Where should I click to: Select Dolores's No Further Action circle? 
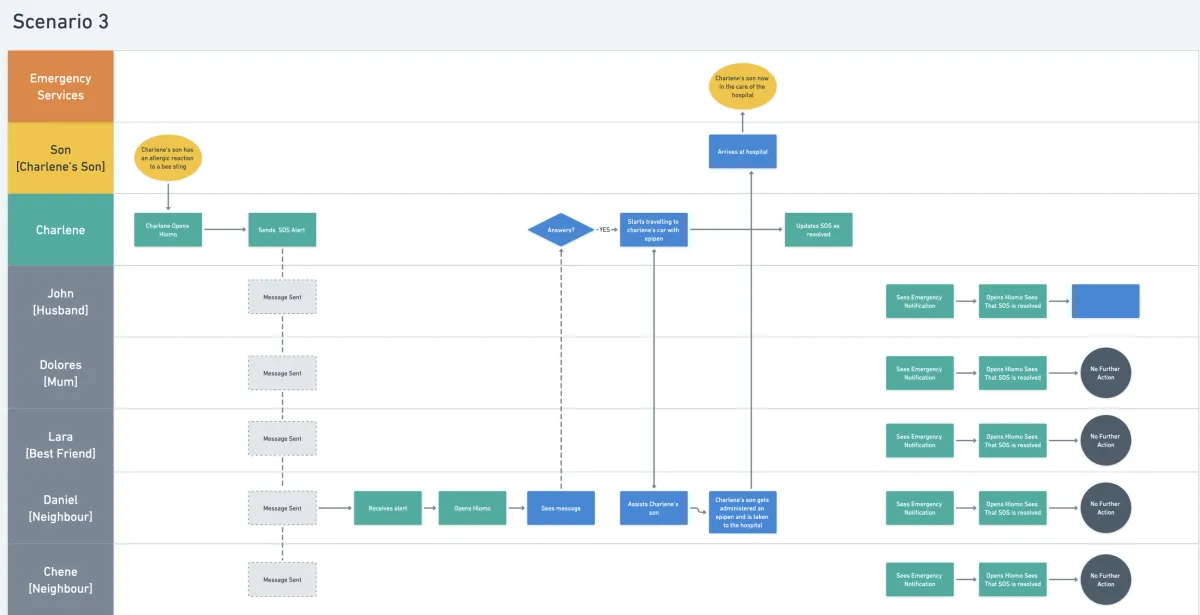[x=1105, y=373]
